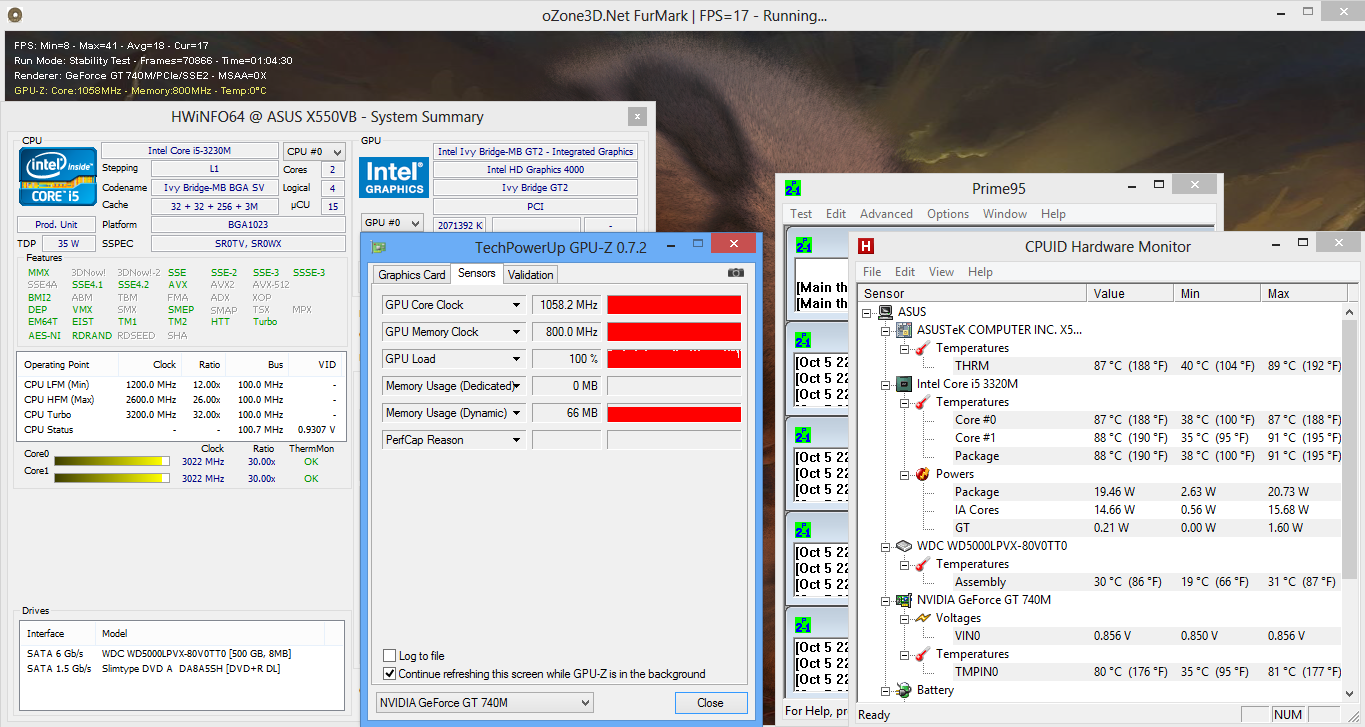Viewport: 1365px width, 727px height.
Task: Click the thermometer icon under ASUSTeK Temperatures
Action: click(x=922, y=348)
